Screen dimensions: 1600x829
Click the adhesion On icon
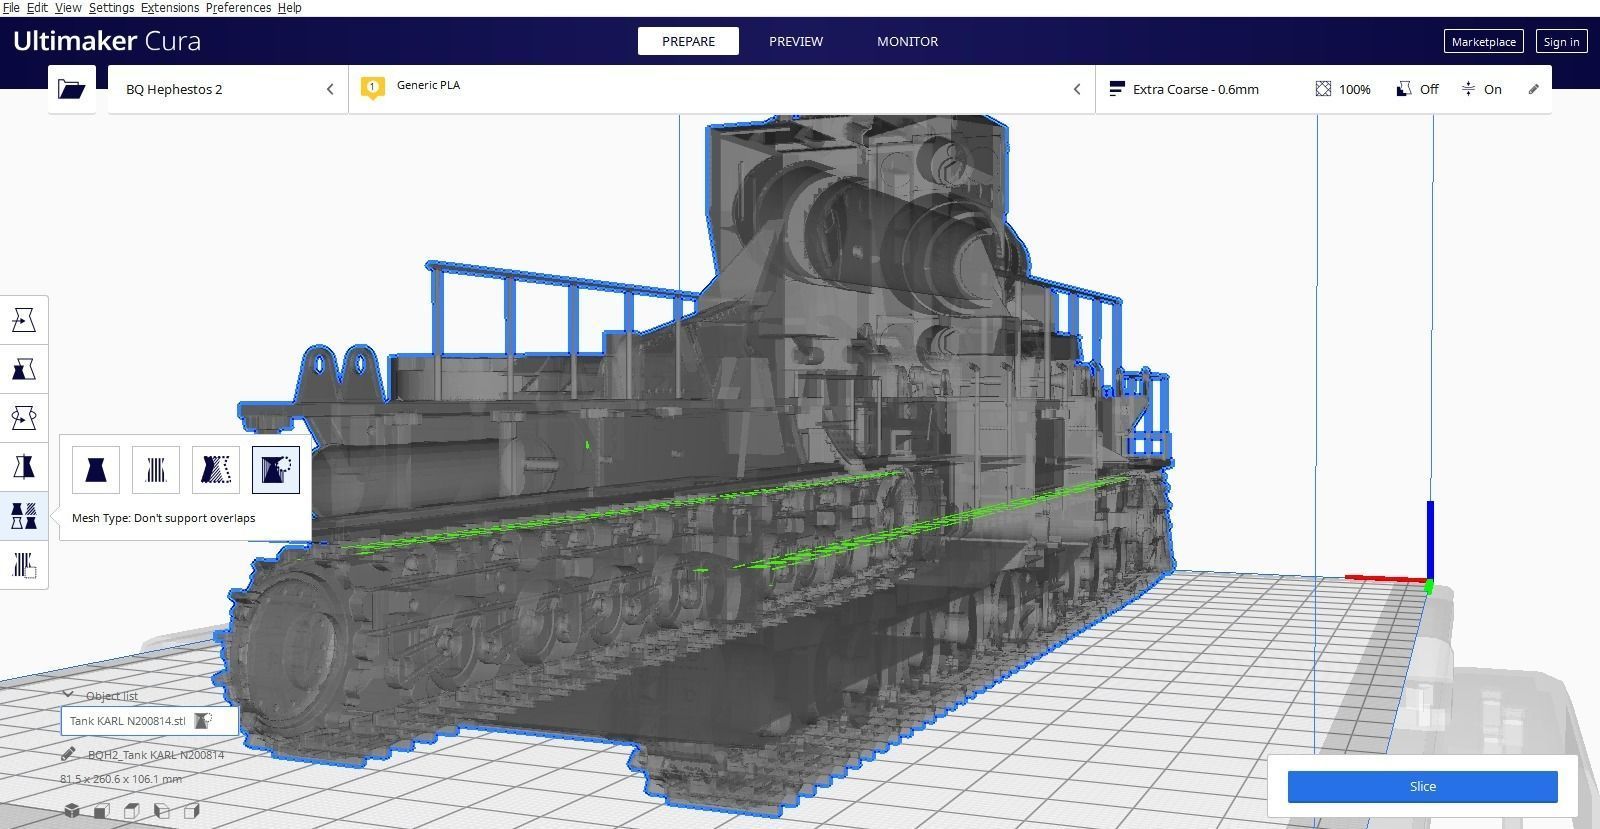click(1468, 89)
